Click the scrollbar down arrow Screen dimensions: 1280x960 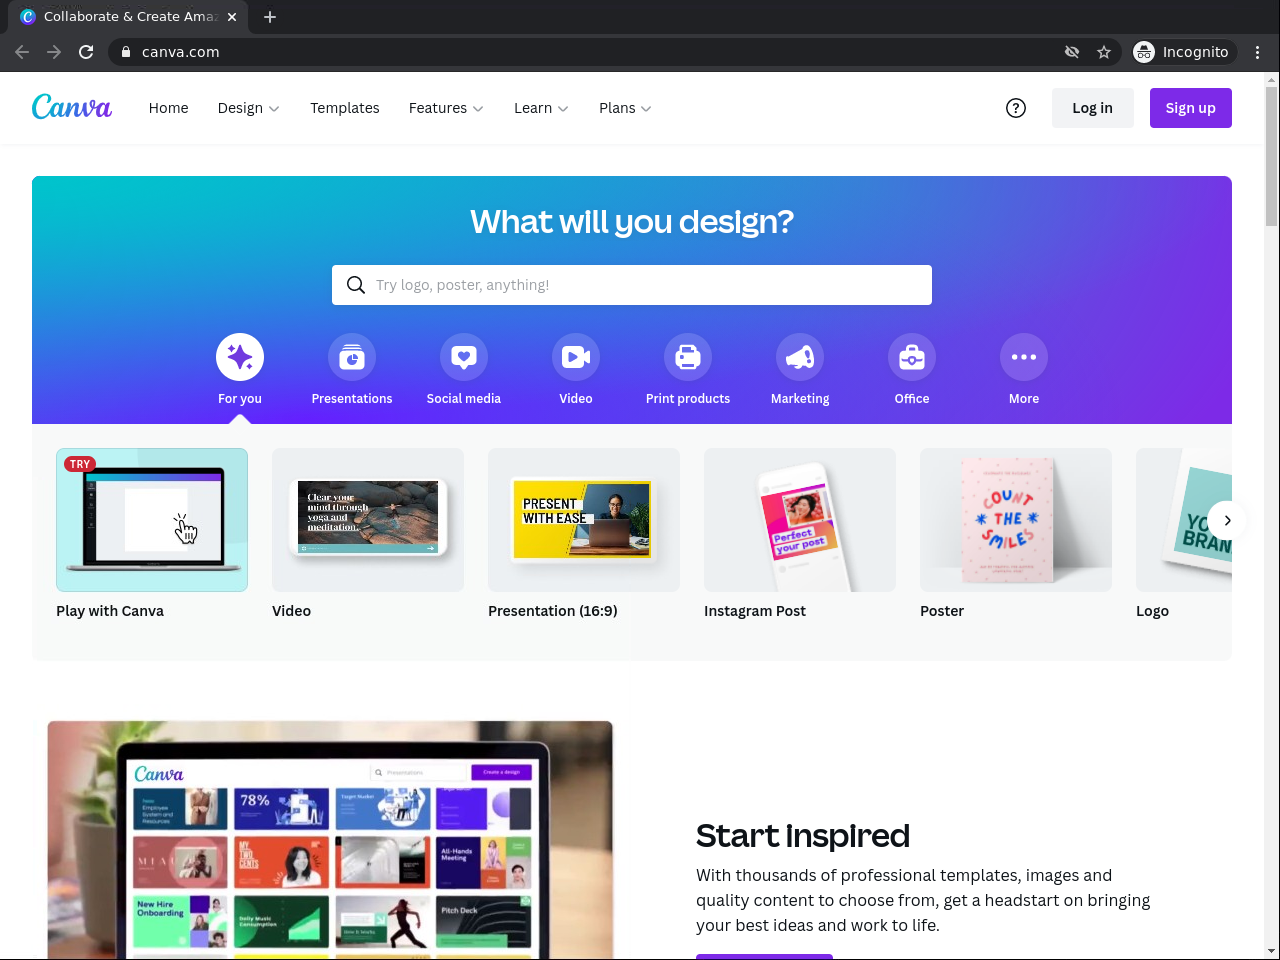(x=1271, y=951)
